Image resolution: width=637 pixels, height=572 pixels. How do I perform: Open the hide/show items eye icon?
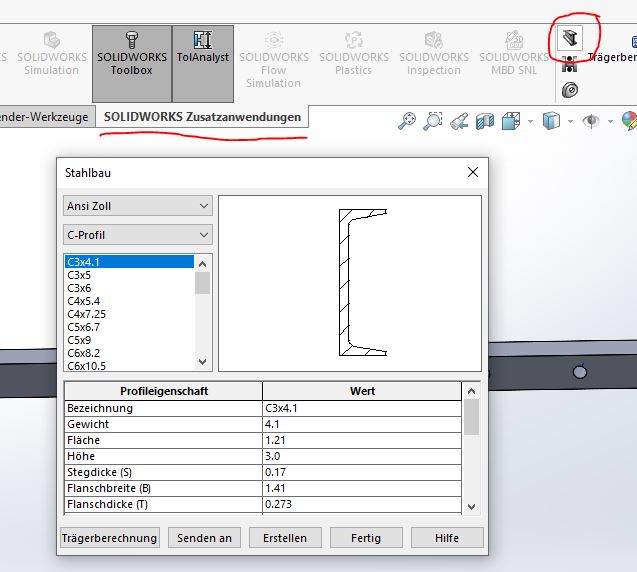tap(592, 121)
